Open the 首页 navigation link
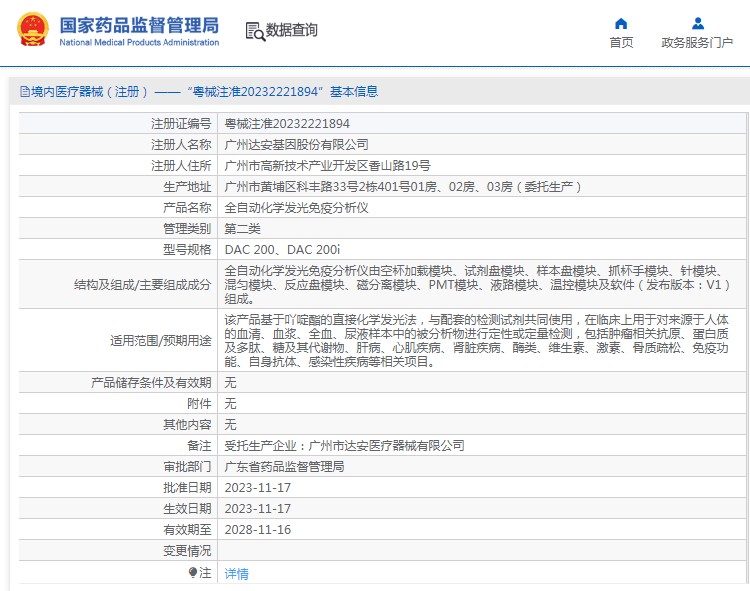The width and height of the screenshot is (750, 591). [621, 43]
